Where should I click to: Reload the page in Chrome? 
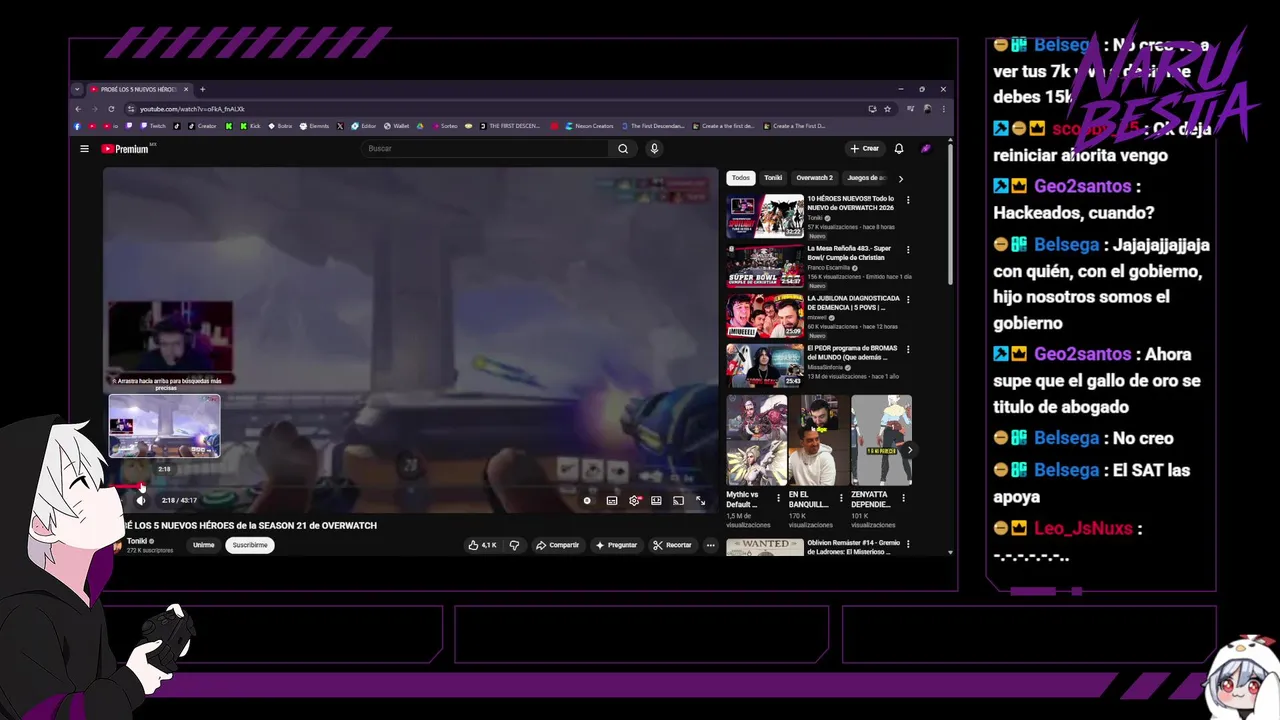[111, 109]
